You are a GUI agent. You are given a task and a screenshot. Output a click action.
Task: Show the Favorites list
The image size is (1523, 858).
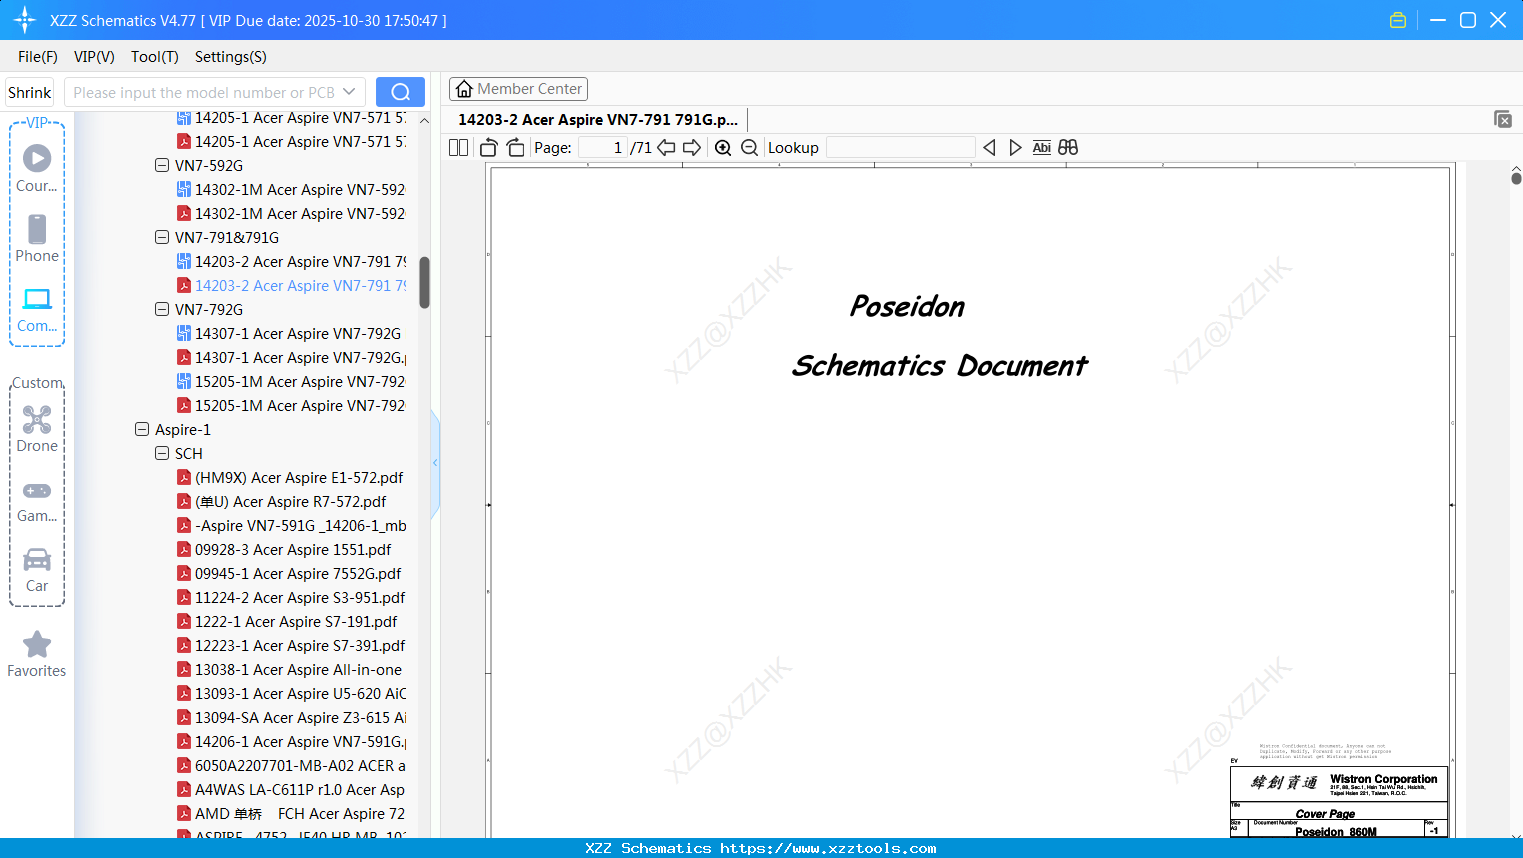click(x=37, y=654)
